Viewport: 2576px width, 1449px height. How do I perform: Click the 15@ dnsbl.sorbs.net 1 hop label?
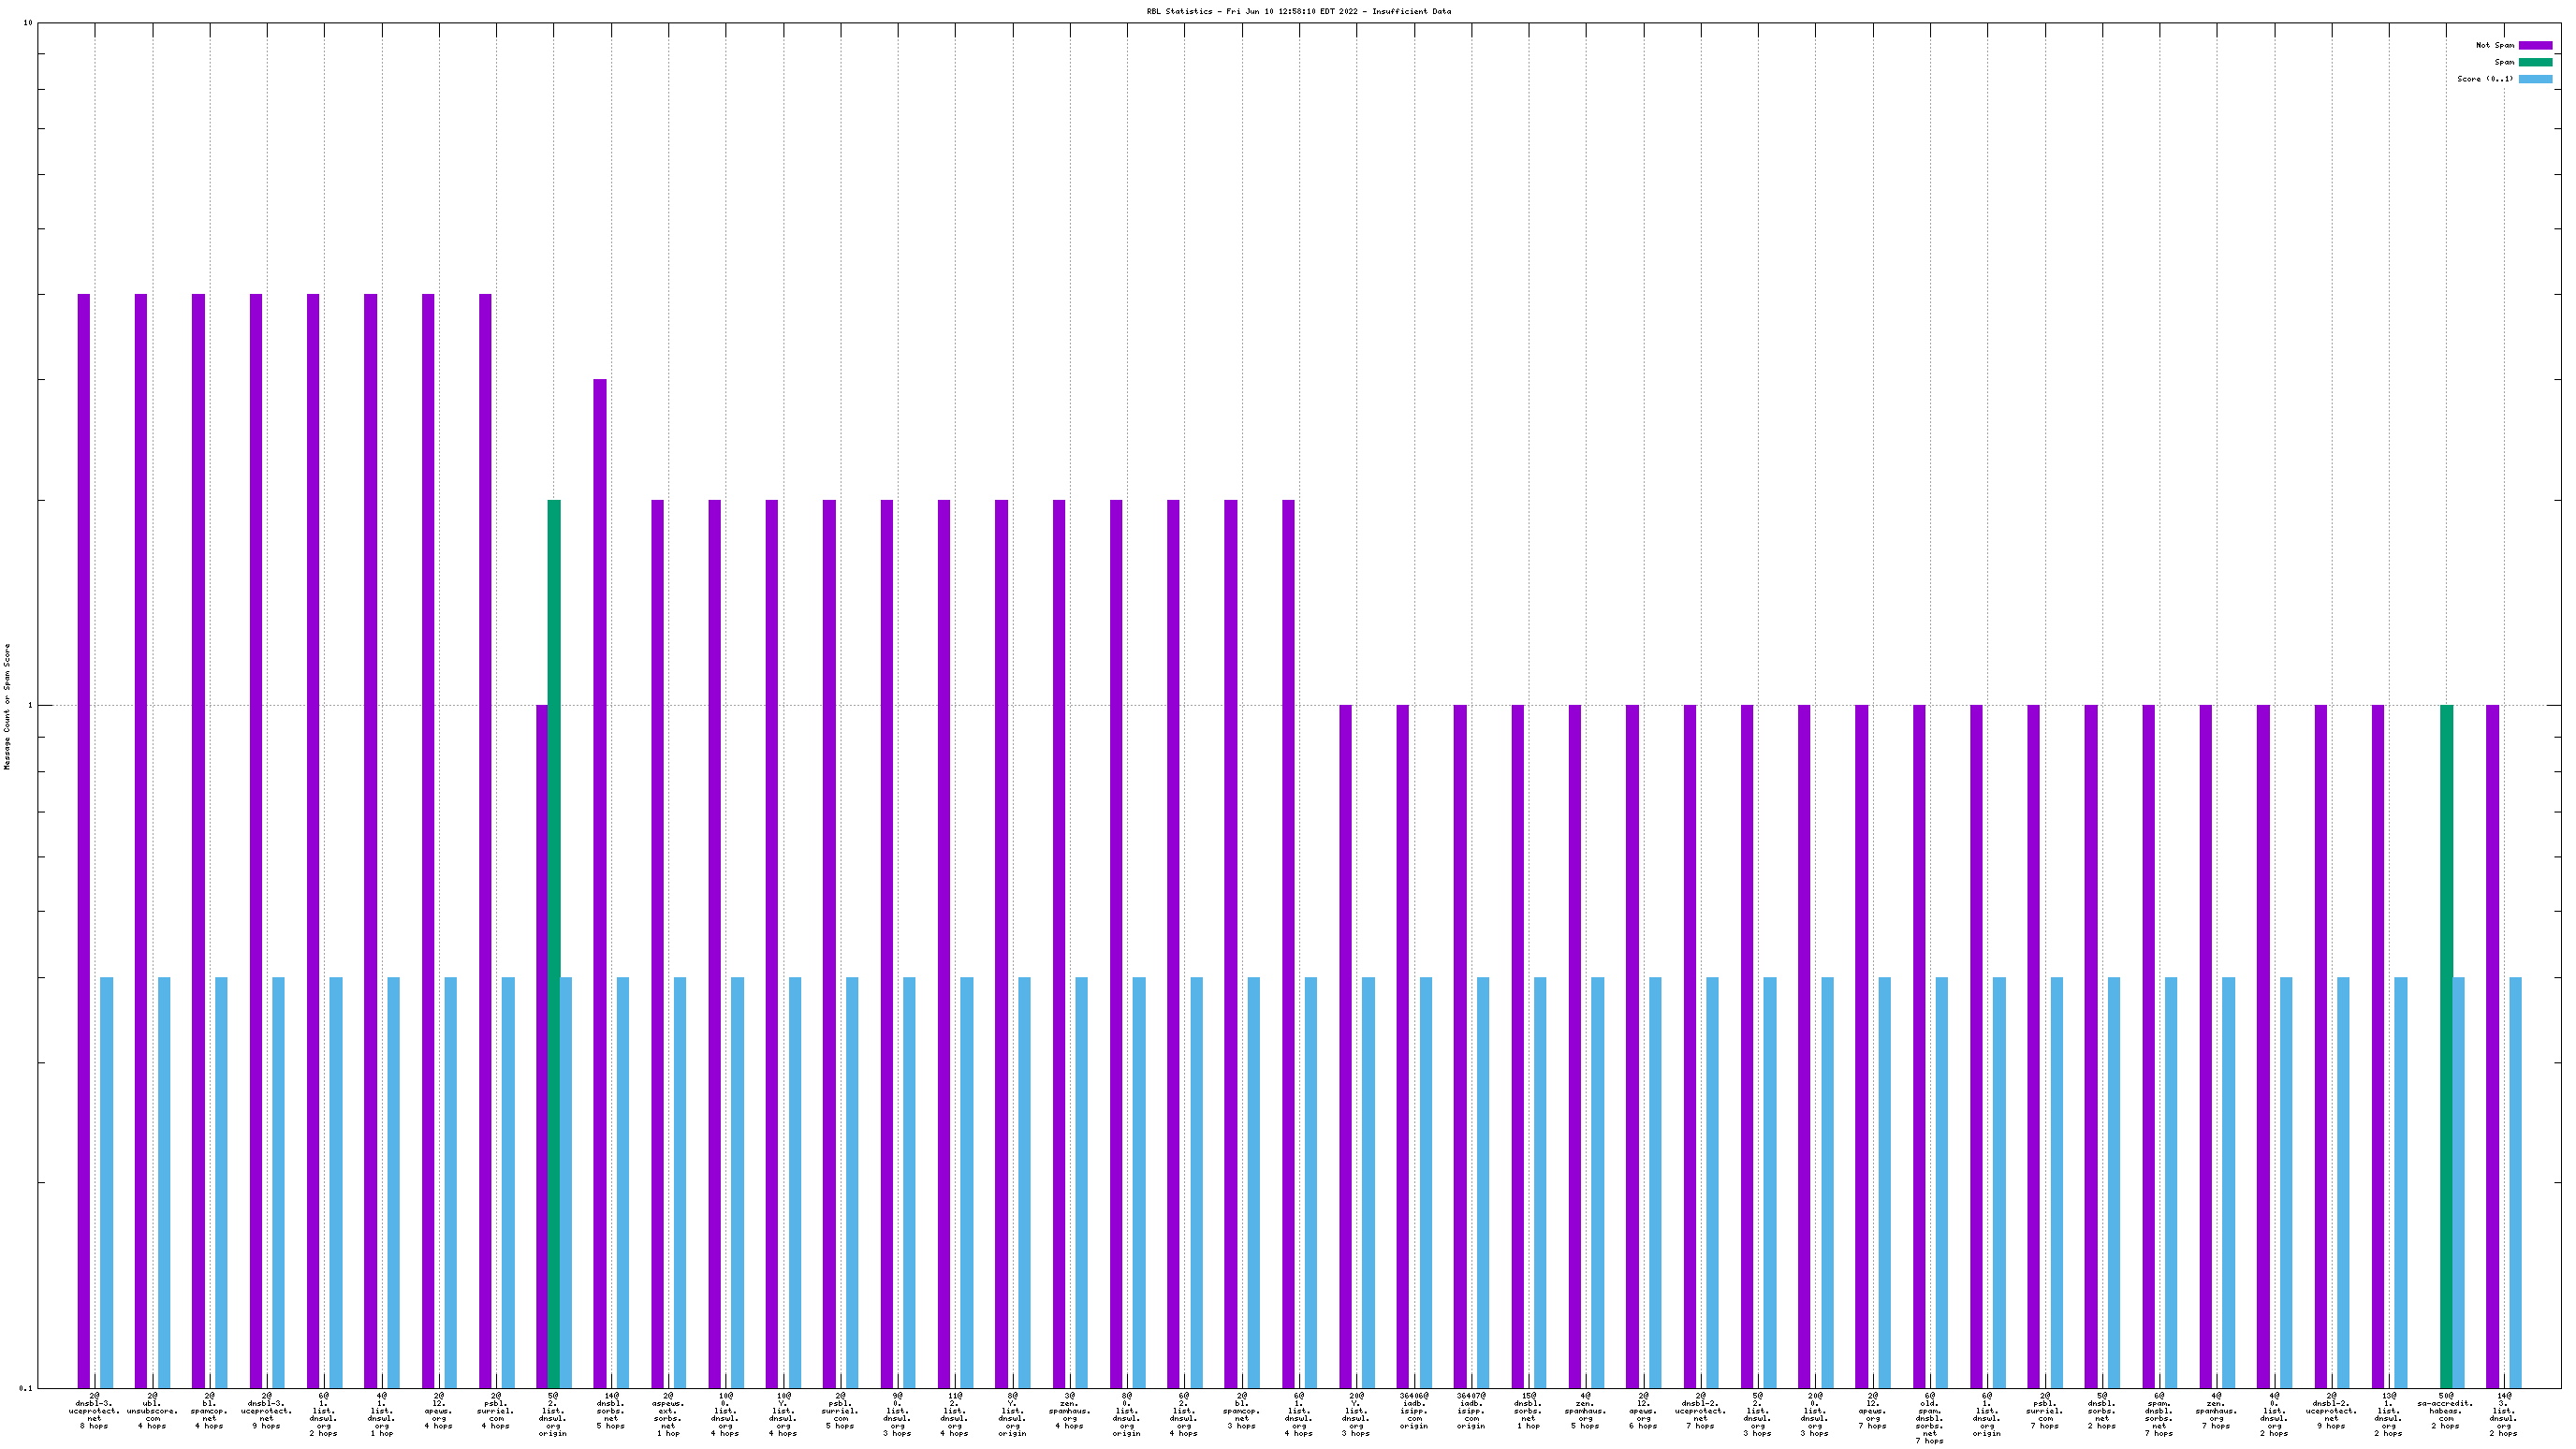coord(1528,1410)
